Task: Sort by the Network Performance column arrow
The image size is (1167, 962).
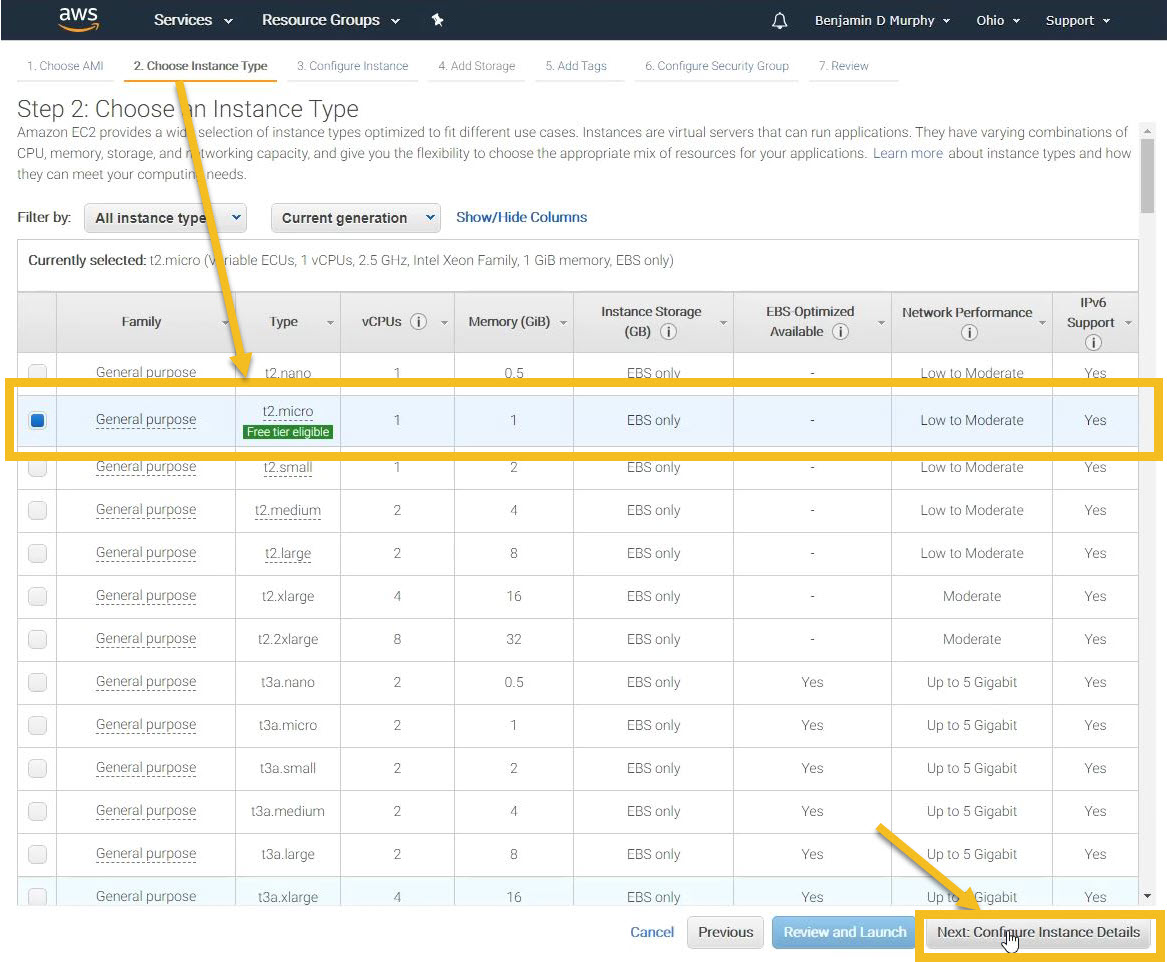Action: coord(1042,323)
